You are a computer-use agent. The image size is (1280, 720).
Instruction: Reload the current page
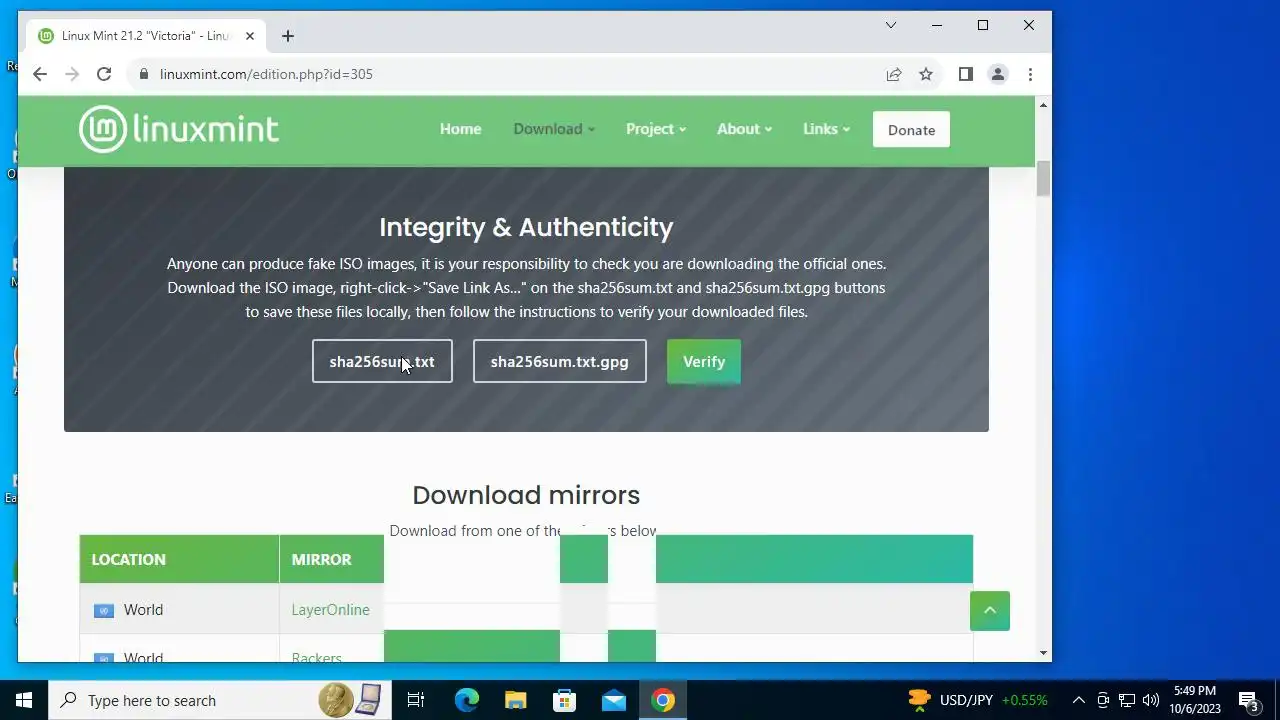point(104,74)
